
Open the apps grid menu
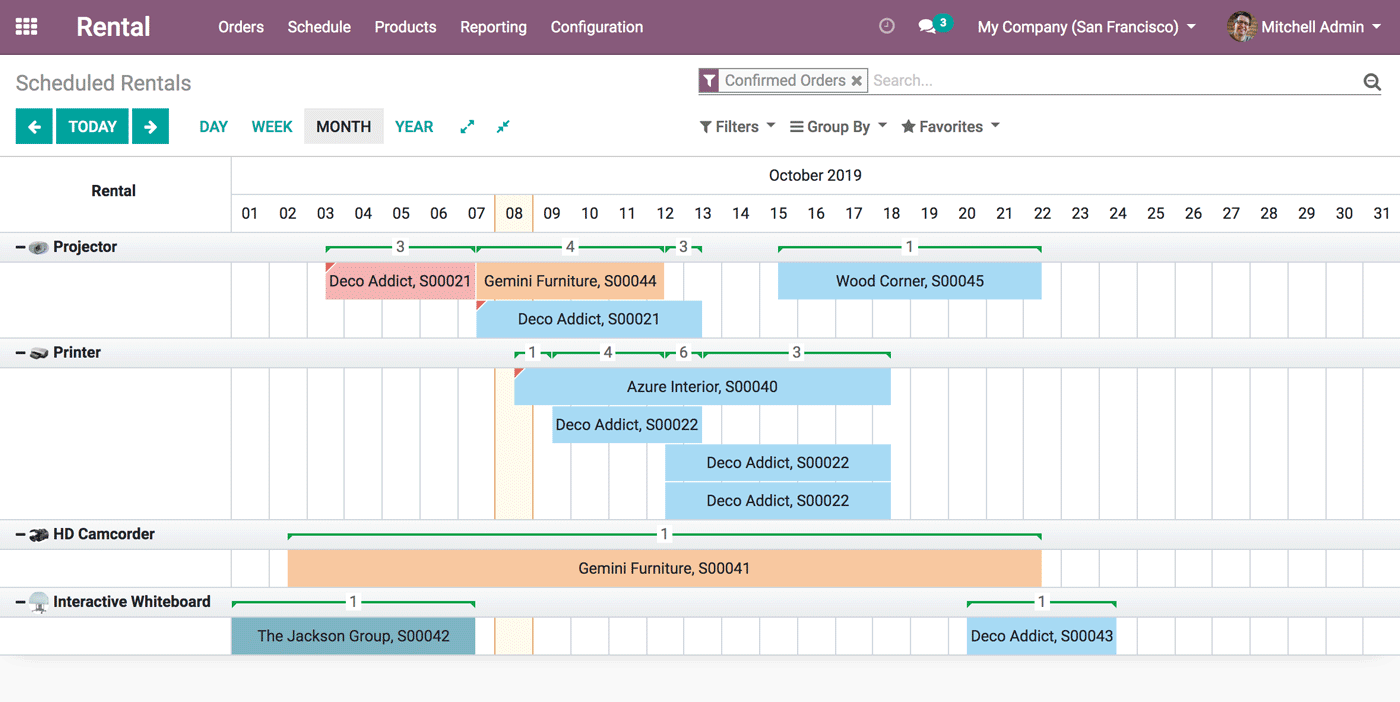pos(27,27)
